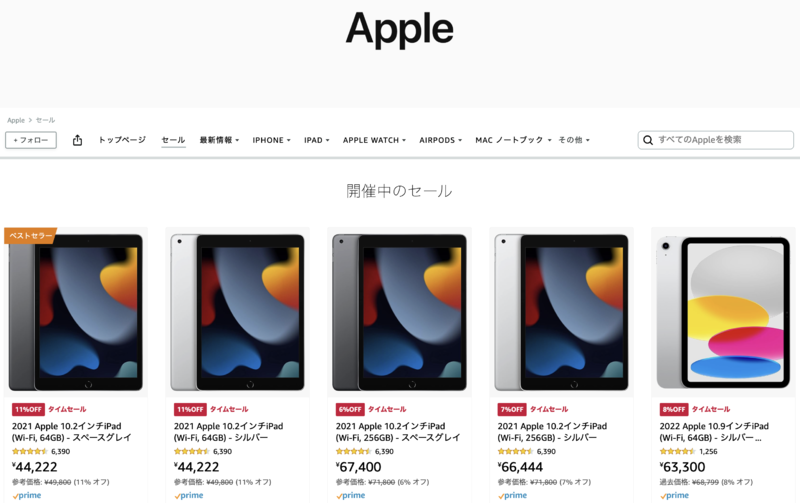Open the IPAD dropdown menu
Screen dimensions: 800x503
pos(316,140)
